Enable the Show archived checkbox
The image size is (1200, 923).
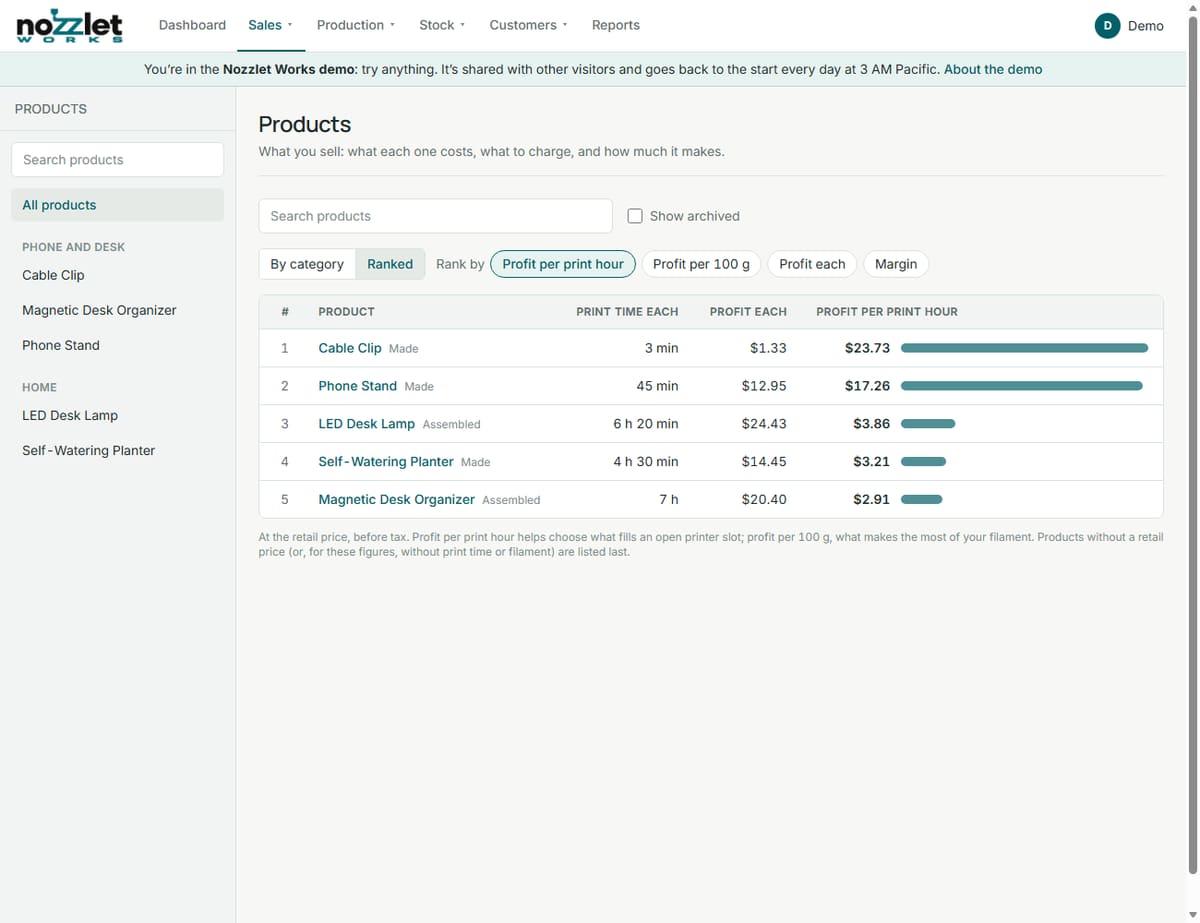point(635,216)
